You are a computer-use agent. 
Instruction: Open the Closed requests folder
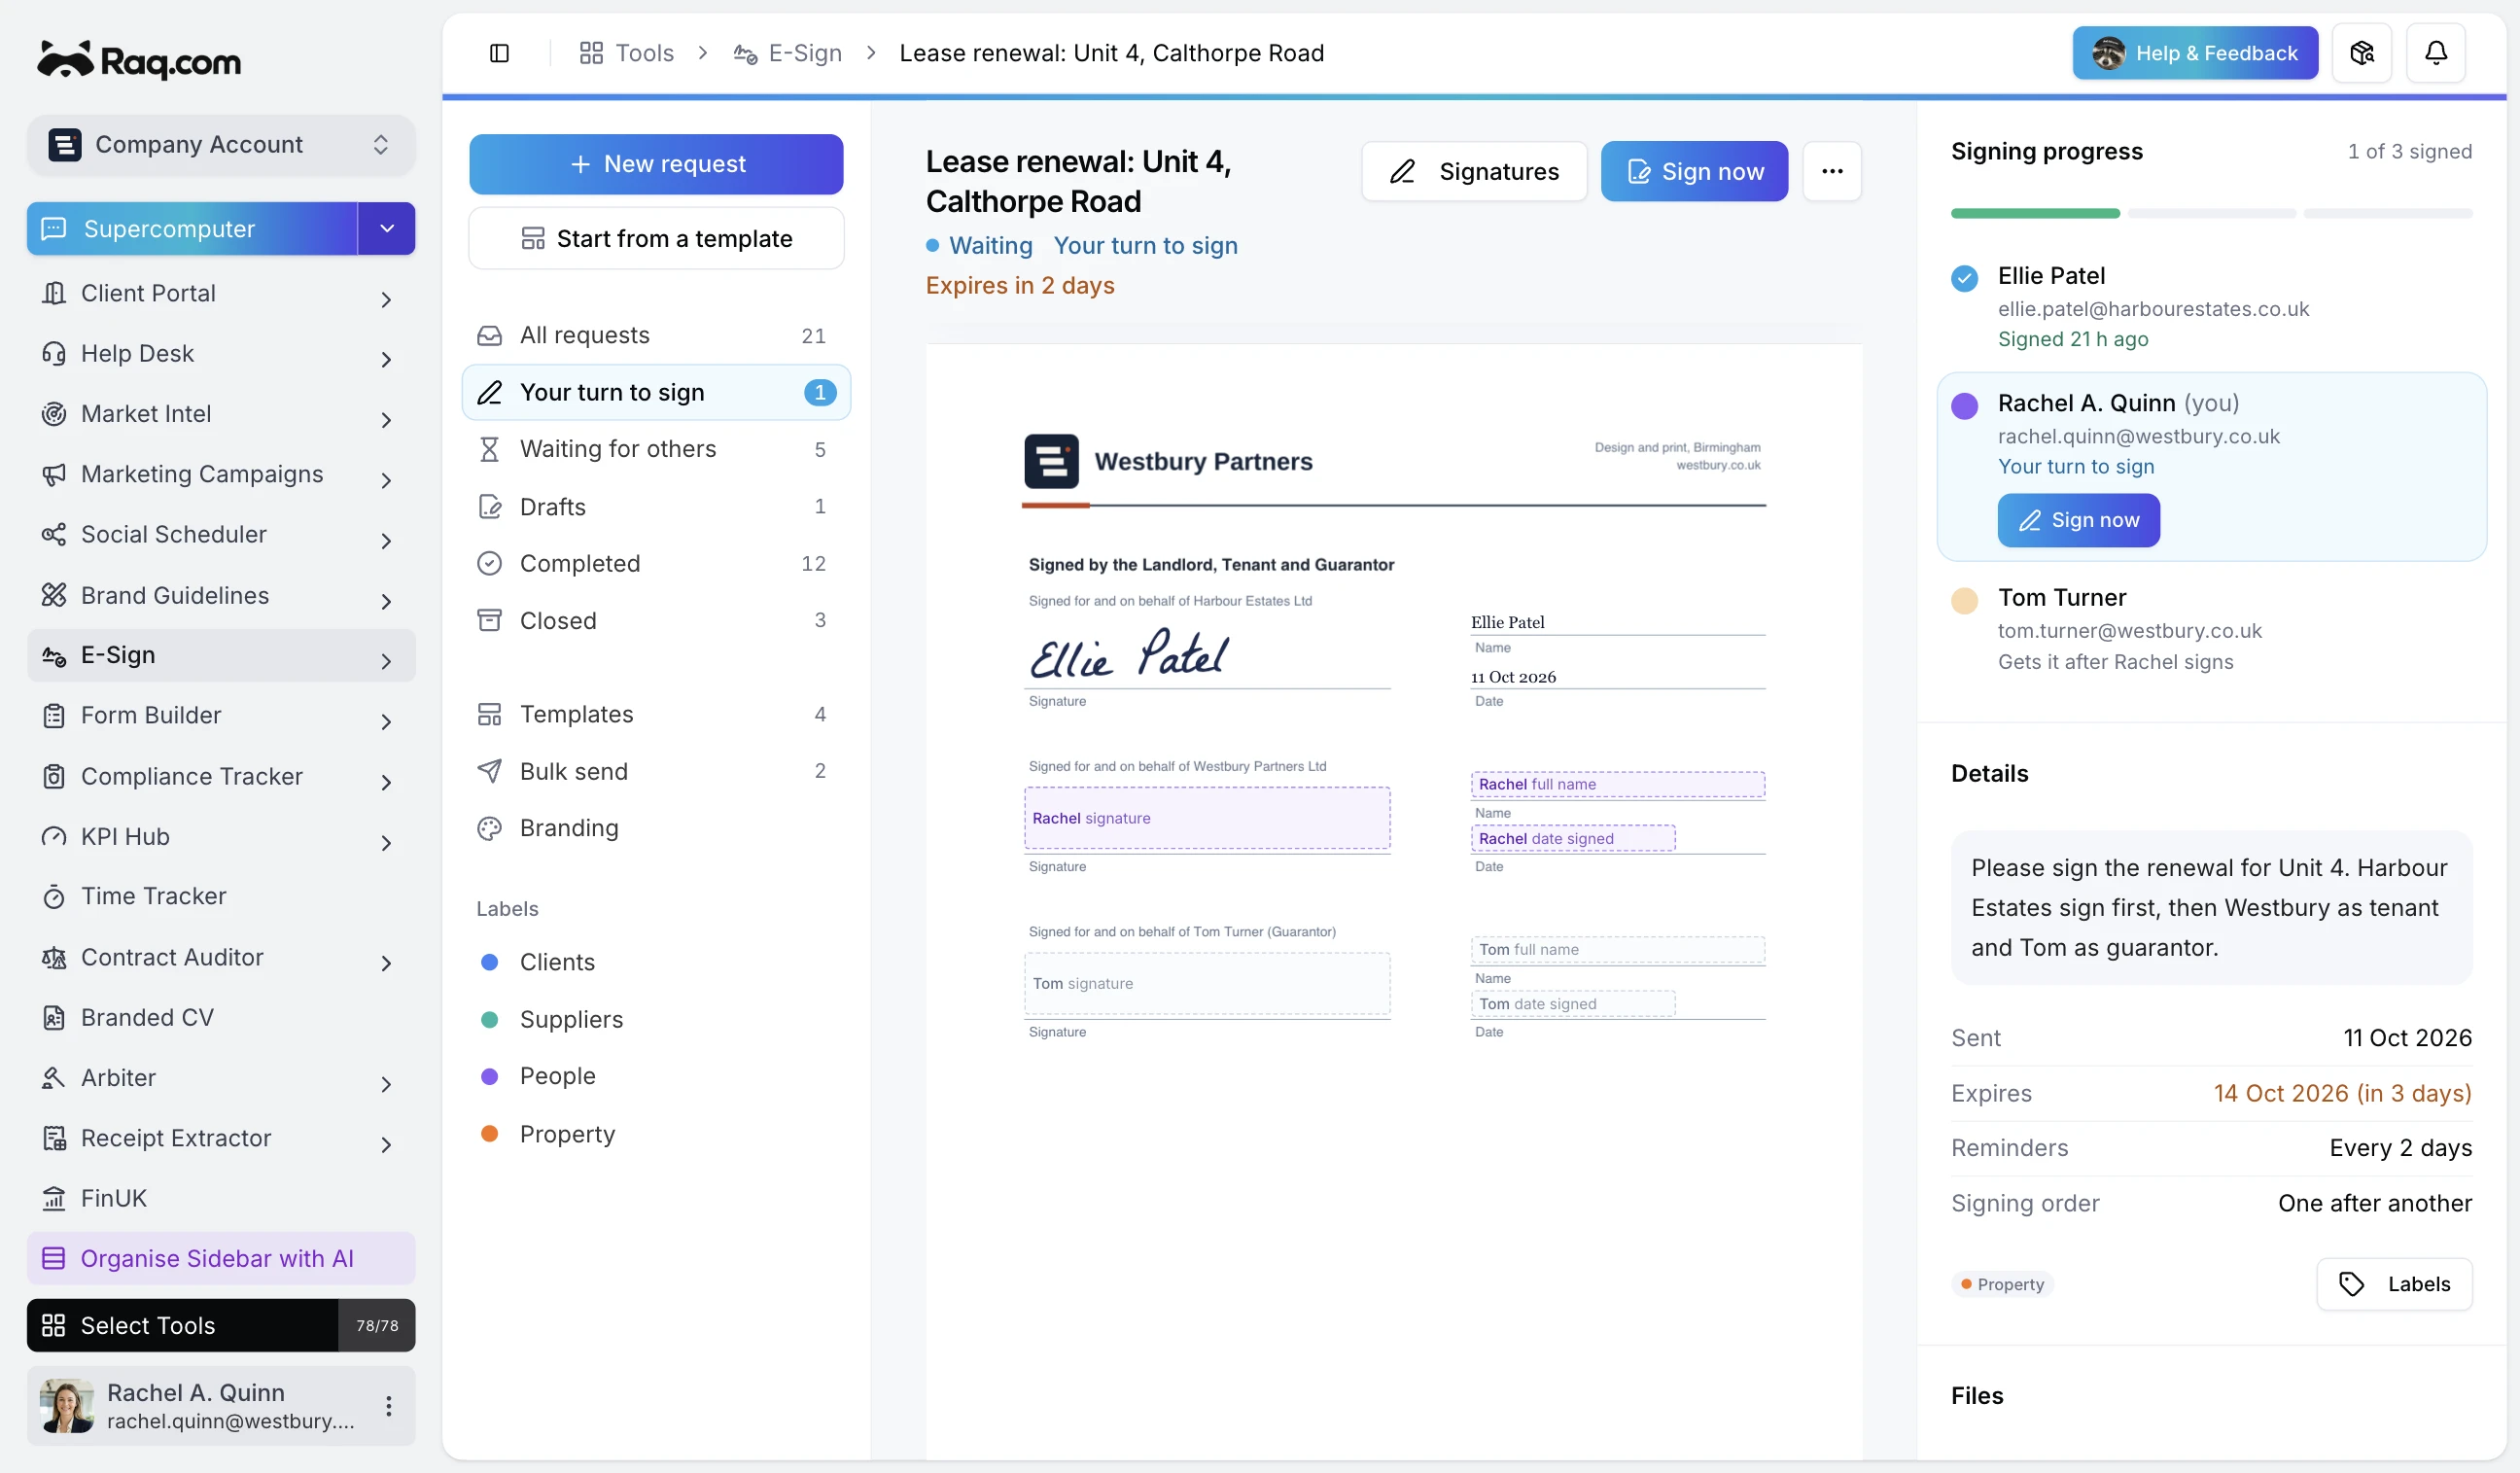point(656,620)
